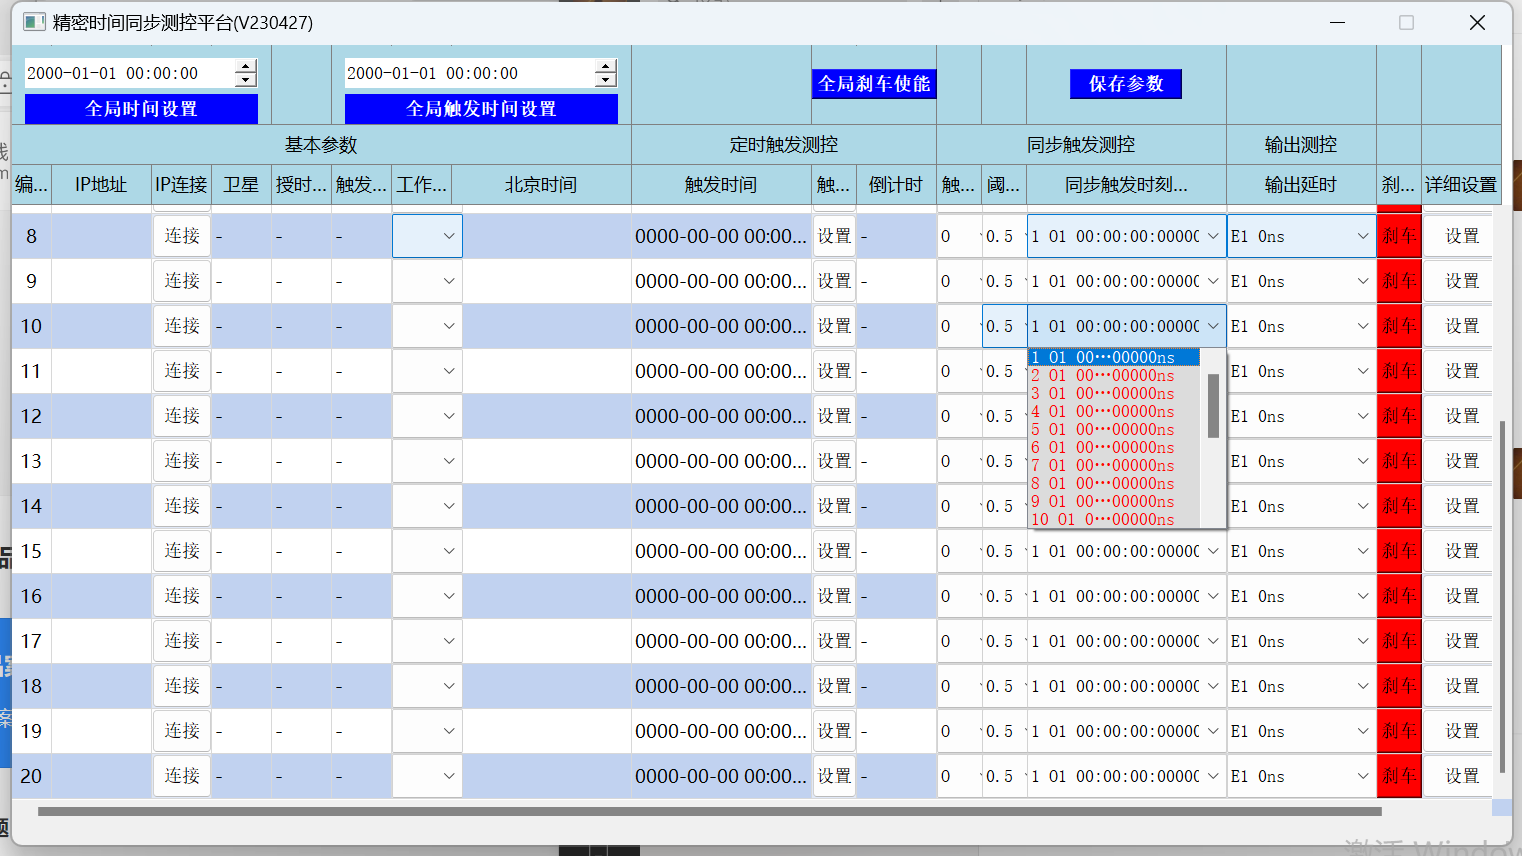Enable 全局刹车使能 button

click(874, 84)
